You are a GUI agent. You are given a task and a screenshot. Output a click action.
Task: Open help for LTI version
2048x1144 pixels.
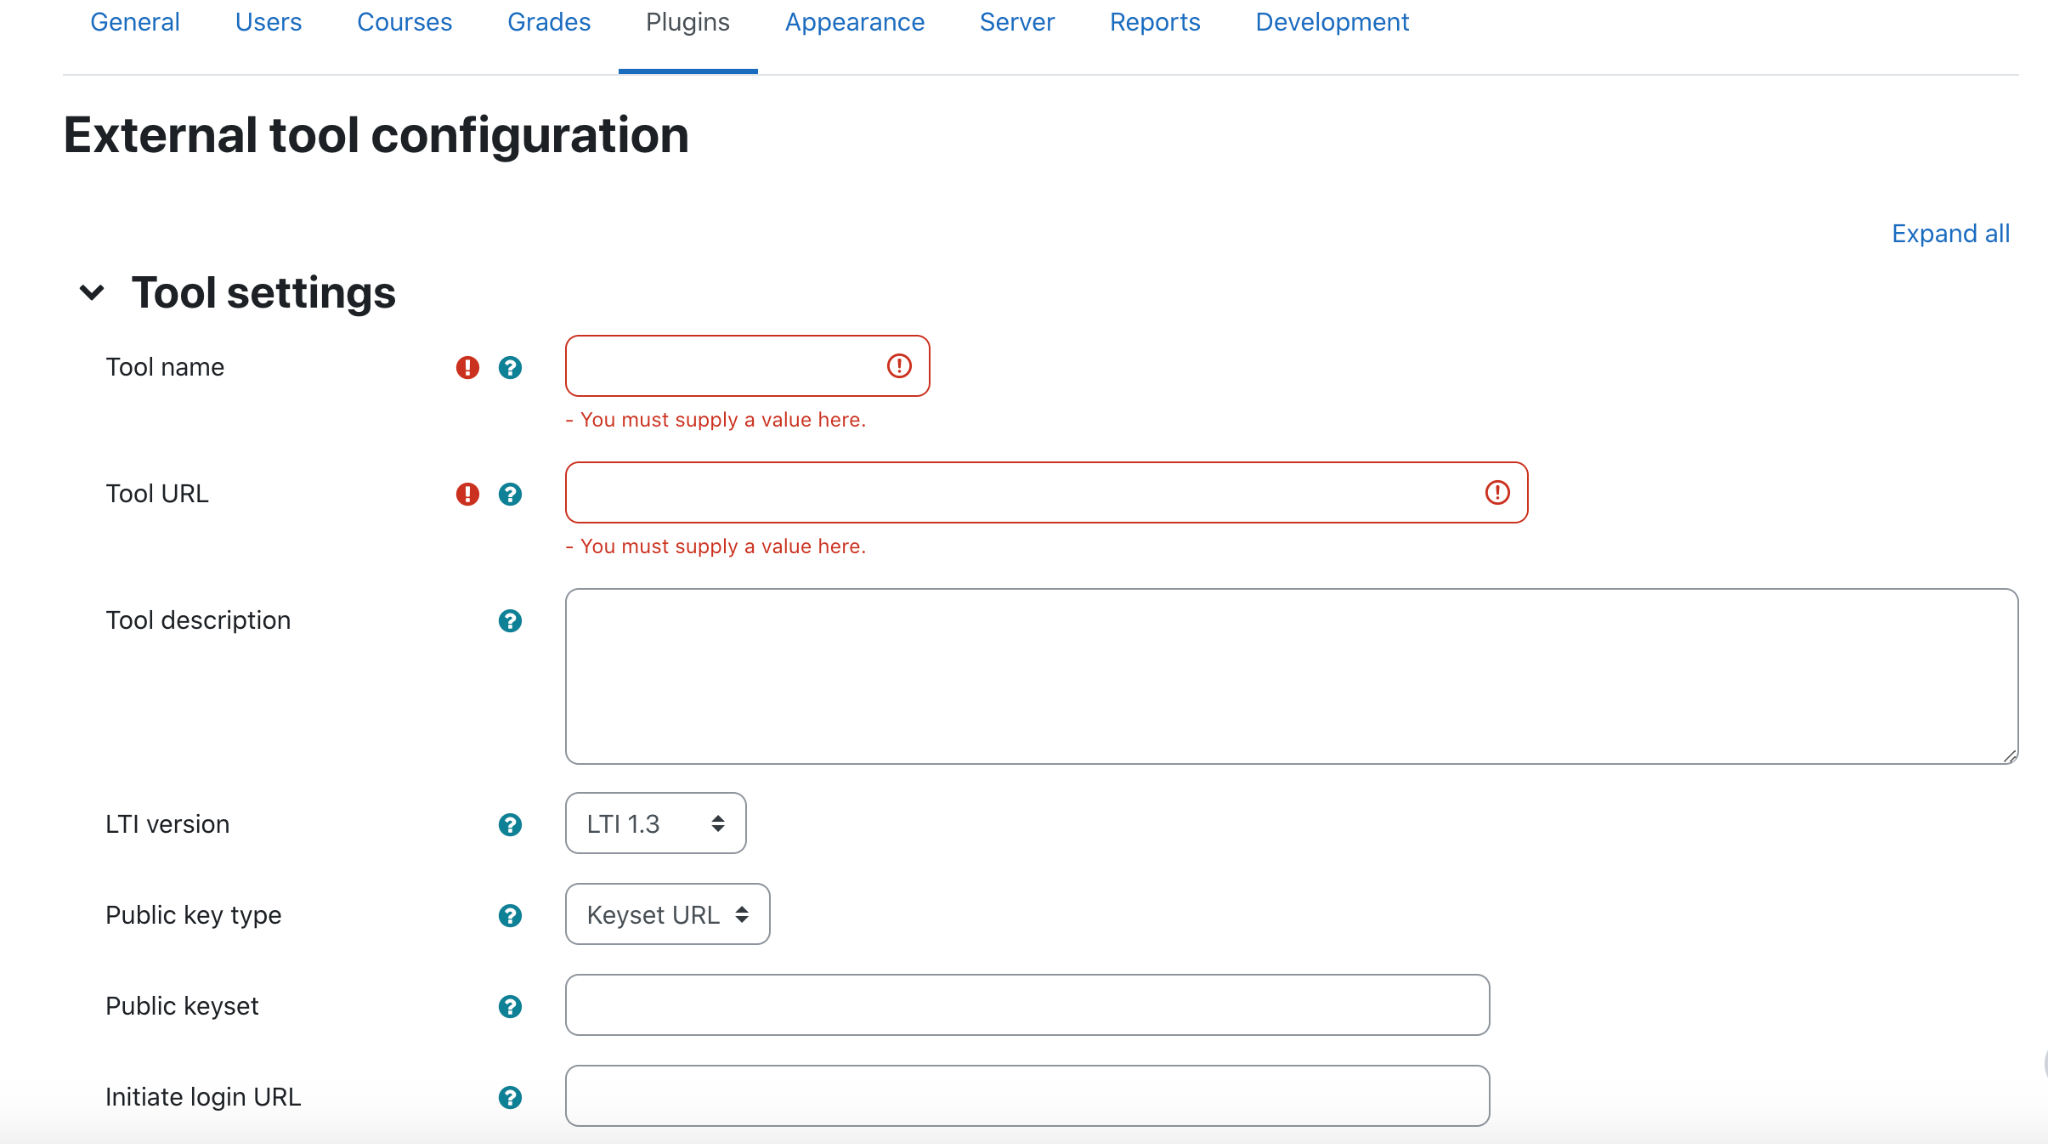[510, 825]
